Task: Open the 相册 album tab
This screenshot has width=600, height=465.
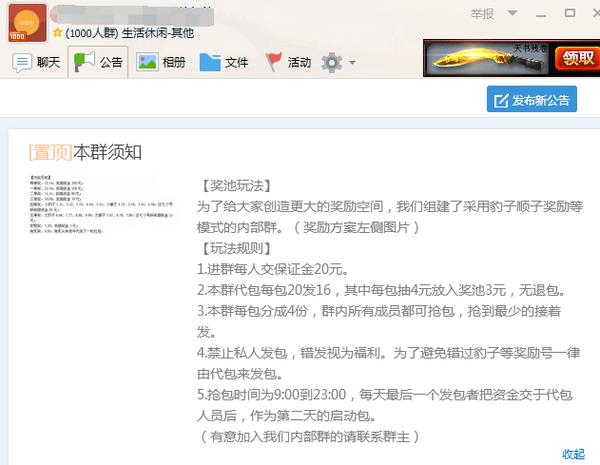Action: [x=161, y=62]
